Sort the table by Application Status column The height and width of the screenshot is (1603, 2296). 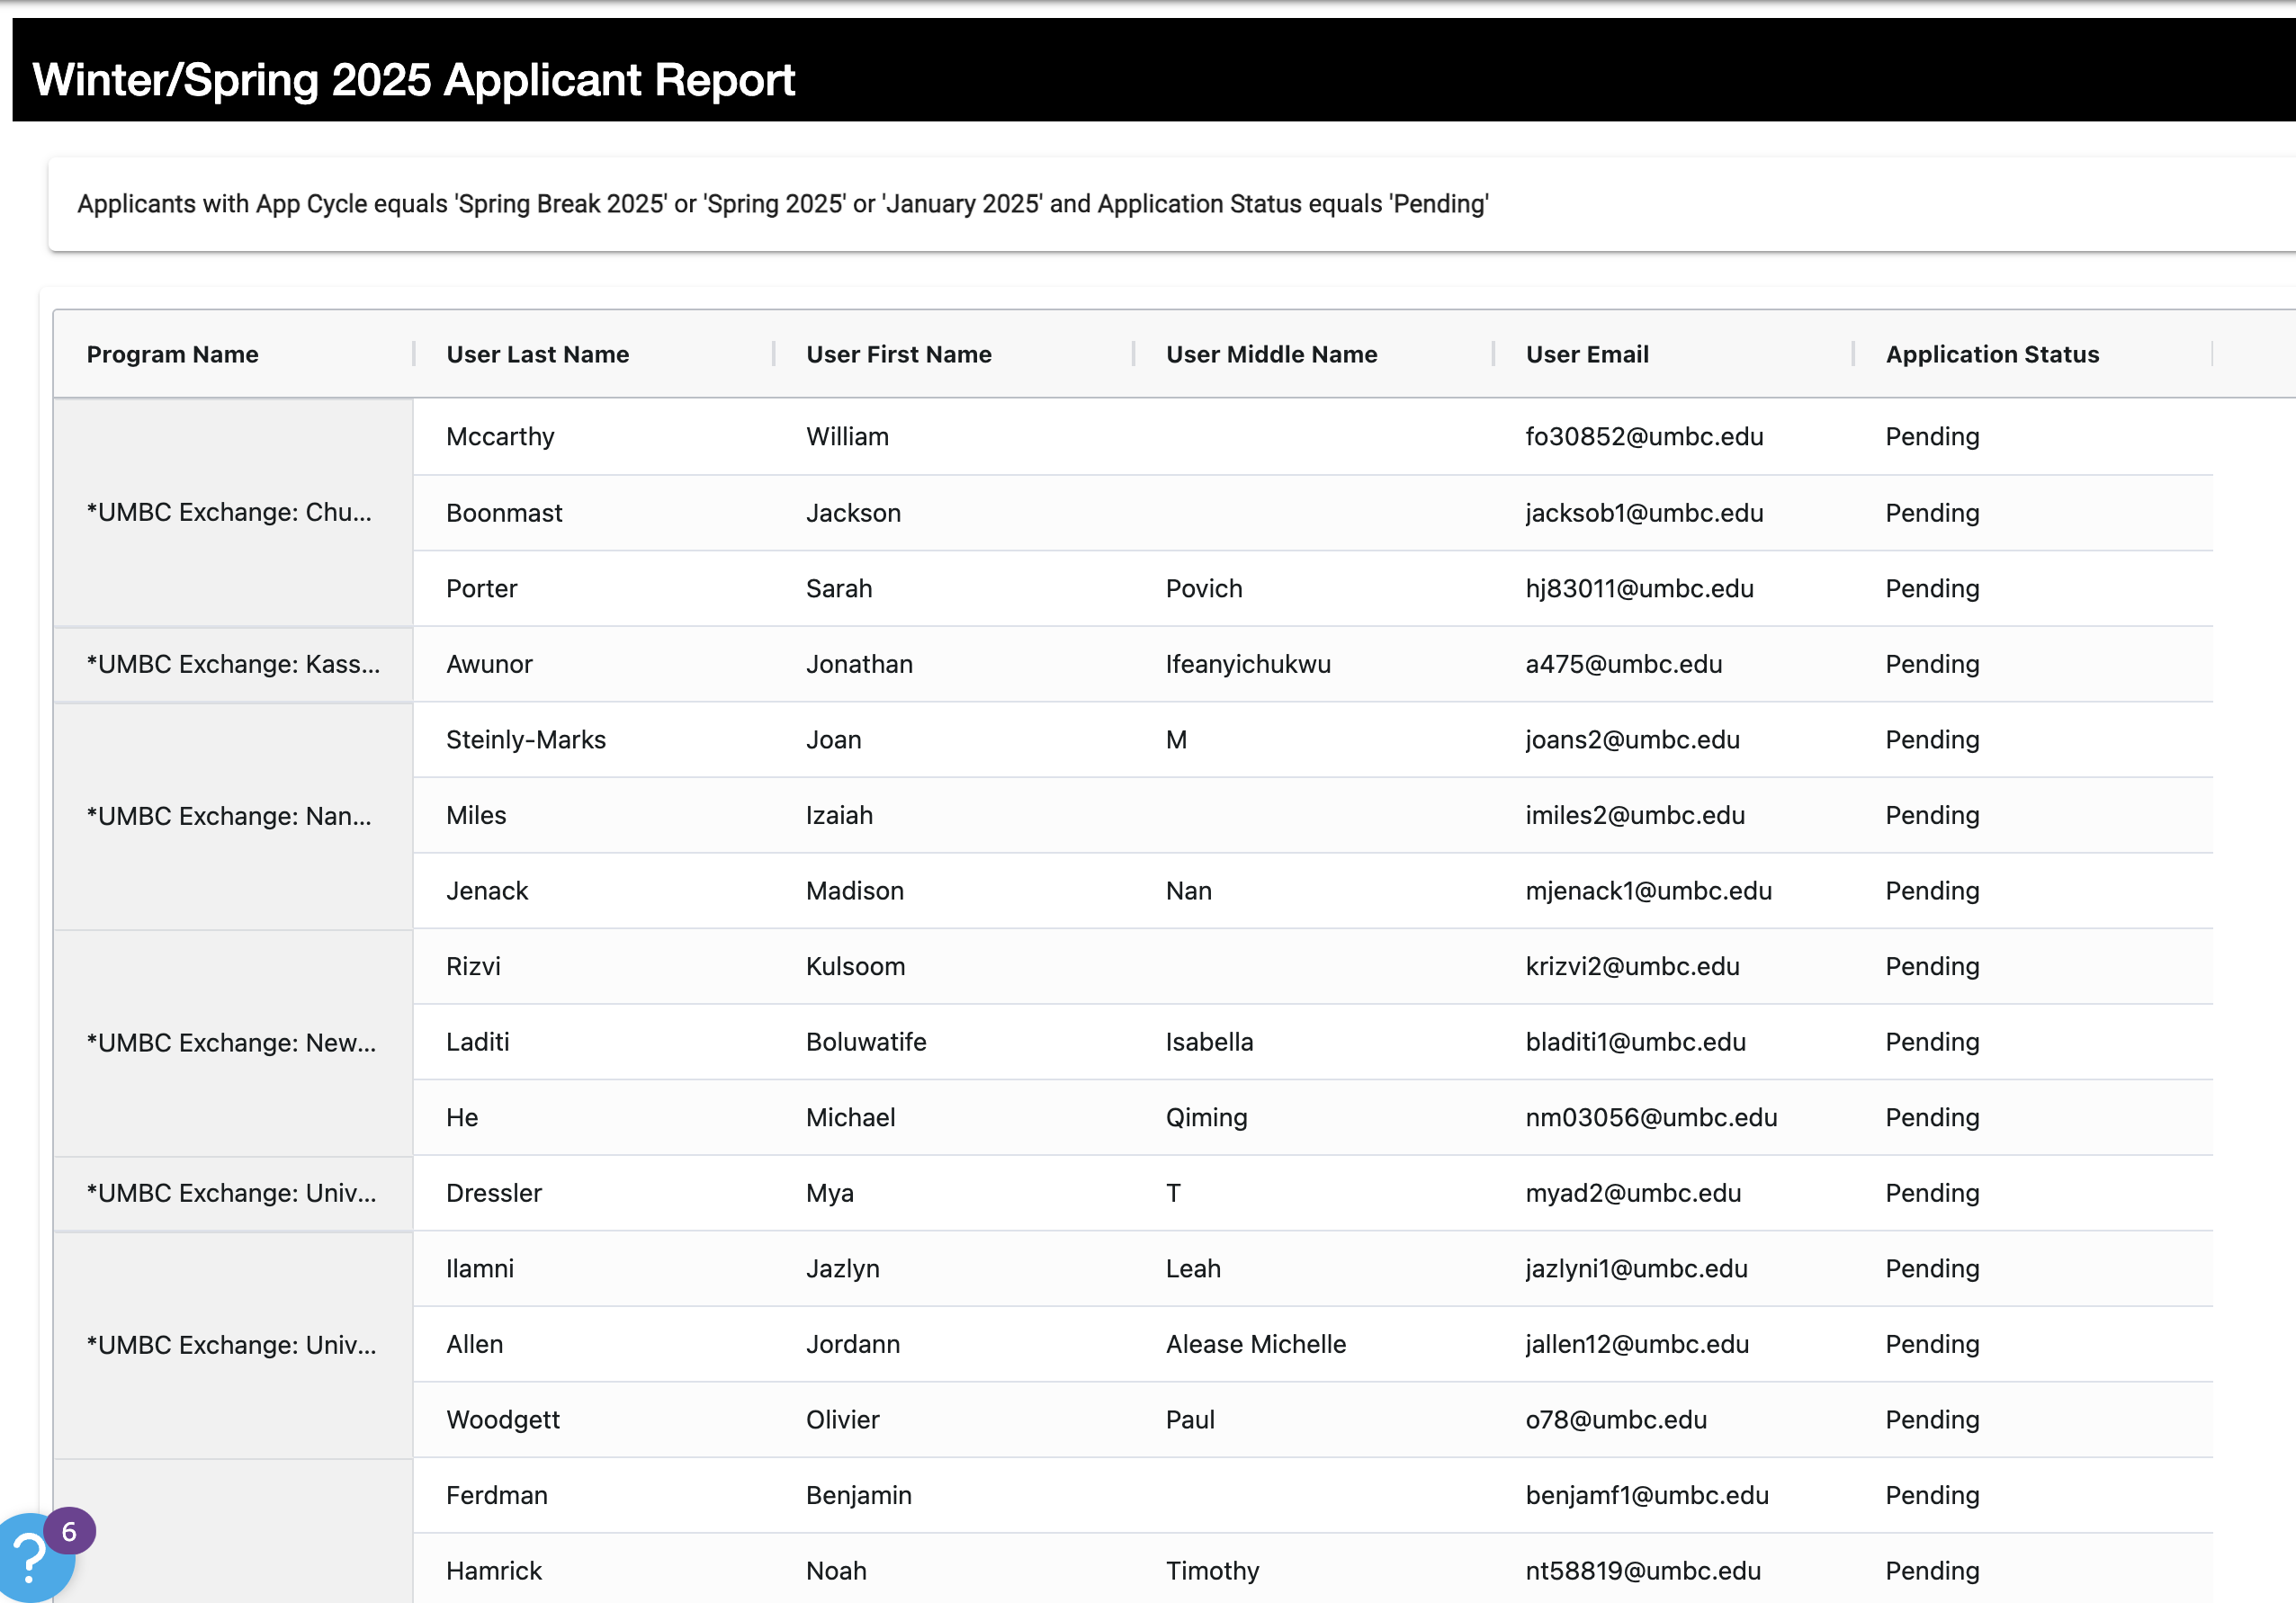[1992, 354]
